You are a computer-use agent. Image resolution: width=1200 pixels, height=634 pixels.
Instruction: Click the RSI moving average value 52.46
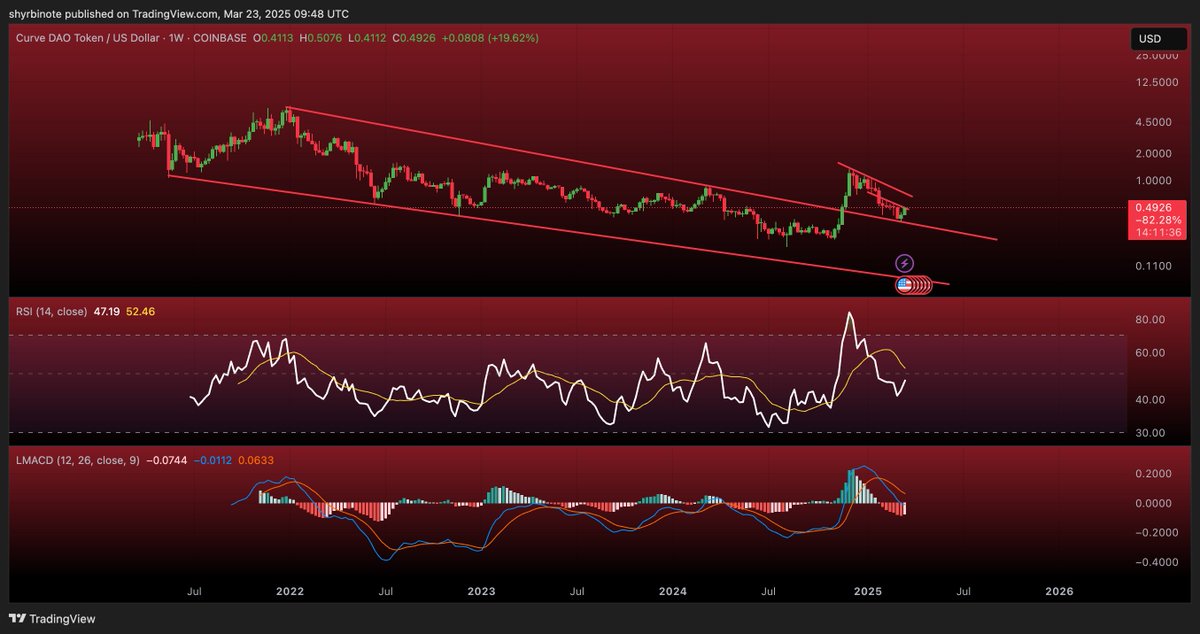point(141,311)
